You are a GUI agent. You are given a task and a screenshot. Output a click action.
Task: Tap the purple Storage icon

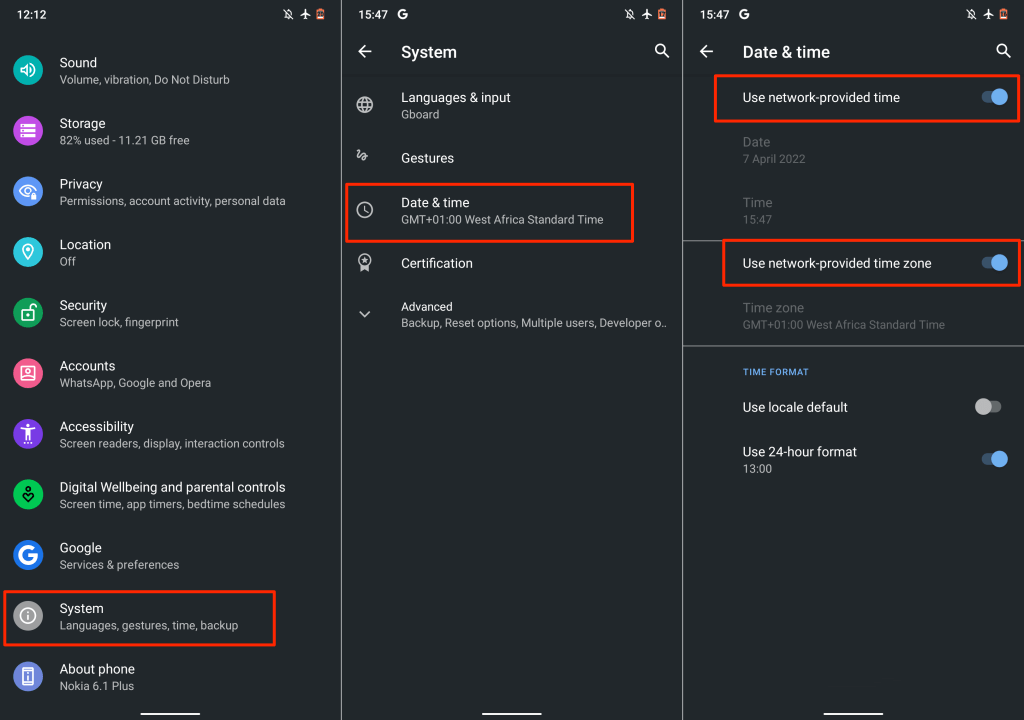[x=28, y=131]
